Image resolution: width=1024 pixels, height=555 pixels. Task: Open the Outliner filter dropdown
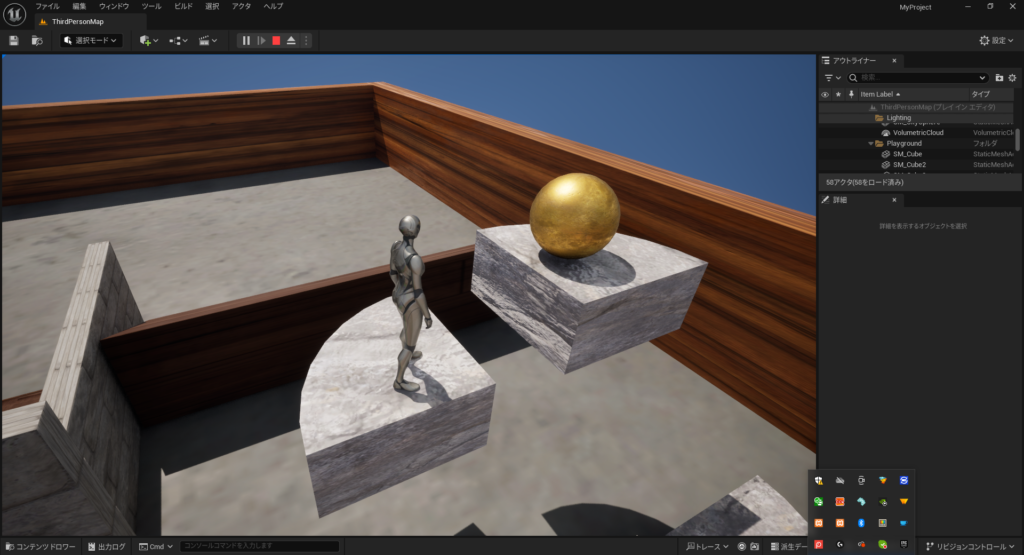pos(831,77)
